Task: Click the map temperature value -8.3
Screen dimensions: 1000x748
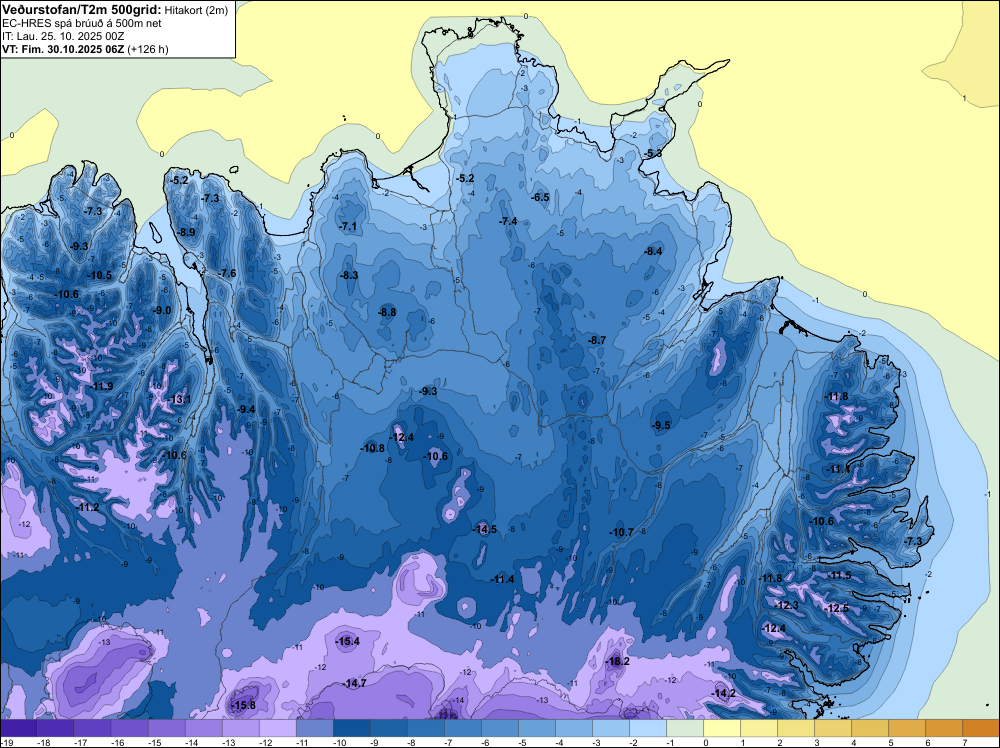Action: click(348, 275)
